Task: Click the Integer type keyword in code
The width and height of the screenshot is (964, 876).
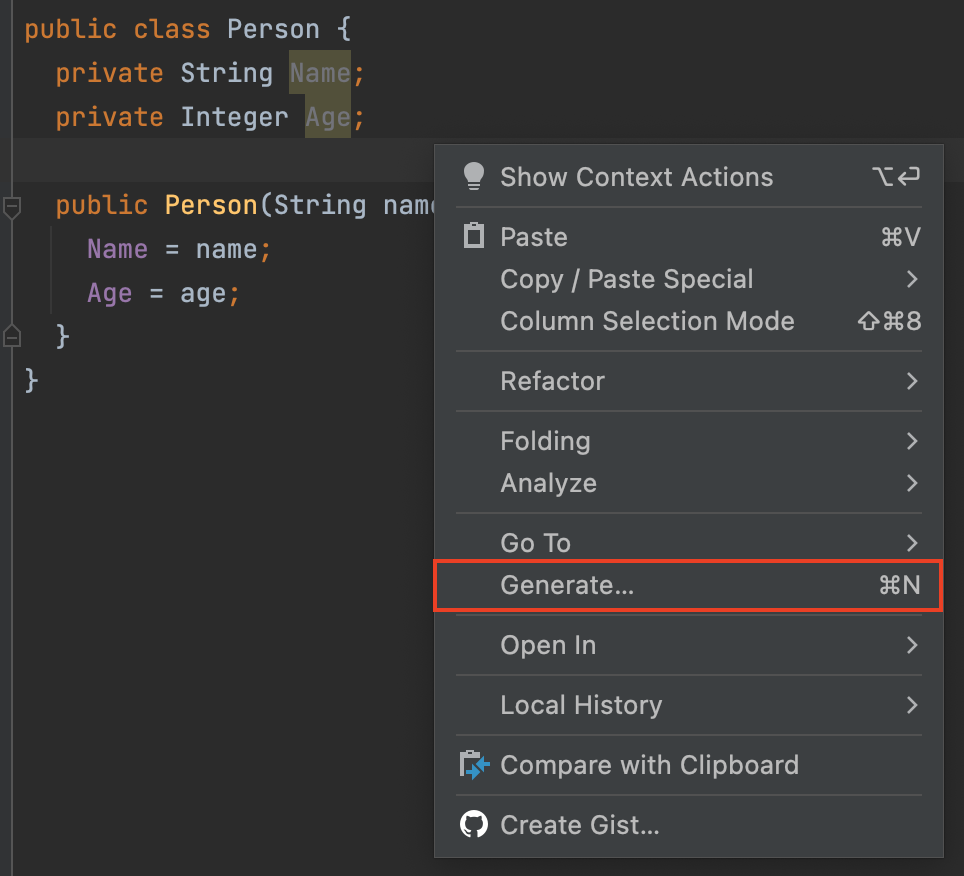Action: pyautogui.click(x=235, y=117)
